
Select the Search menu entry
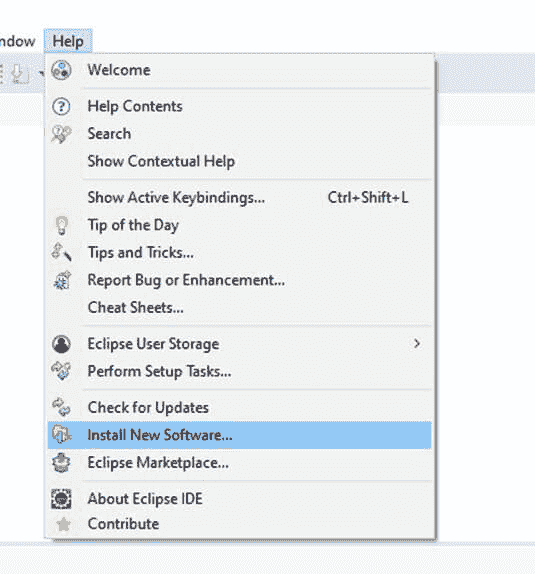[239, 134]
